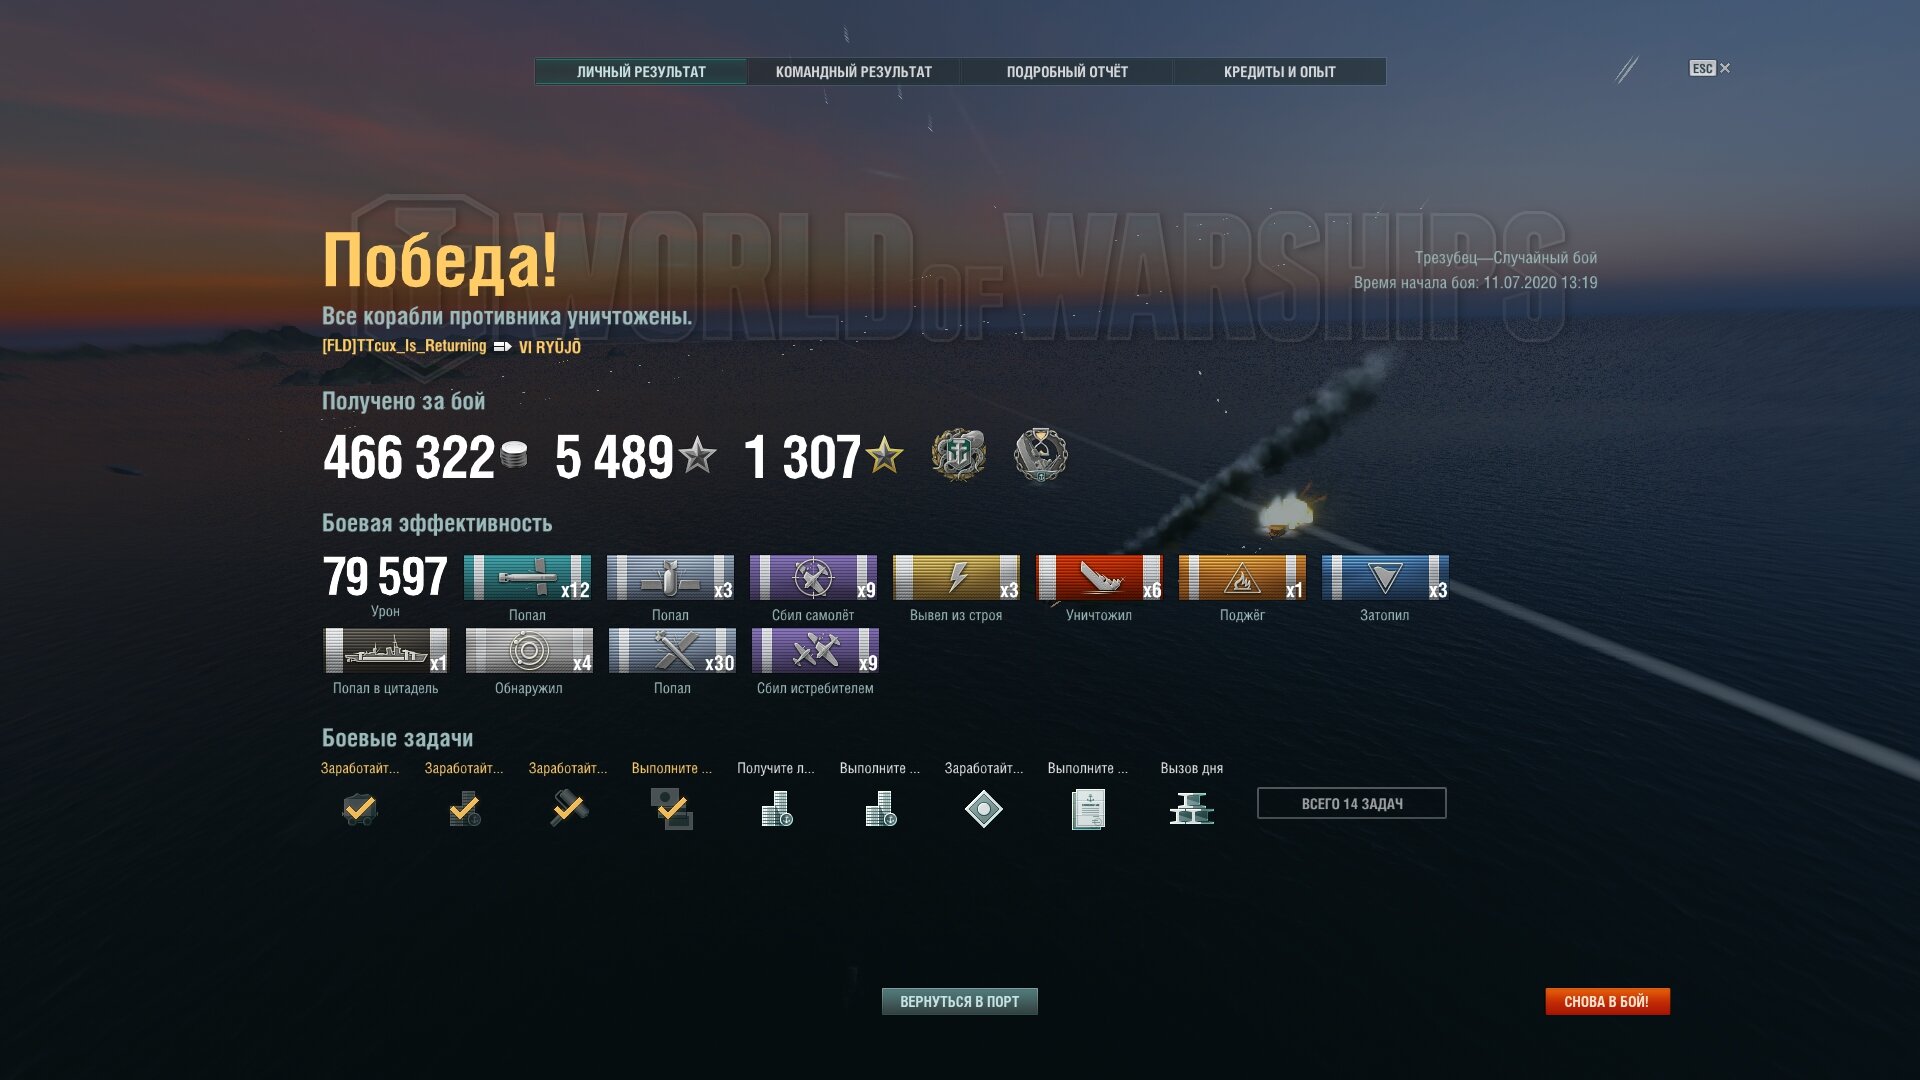1920x1080 pixels.
Task: Click the Сбил истребителем x9 ribbon
Action: (815, 651)
